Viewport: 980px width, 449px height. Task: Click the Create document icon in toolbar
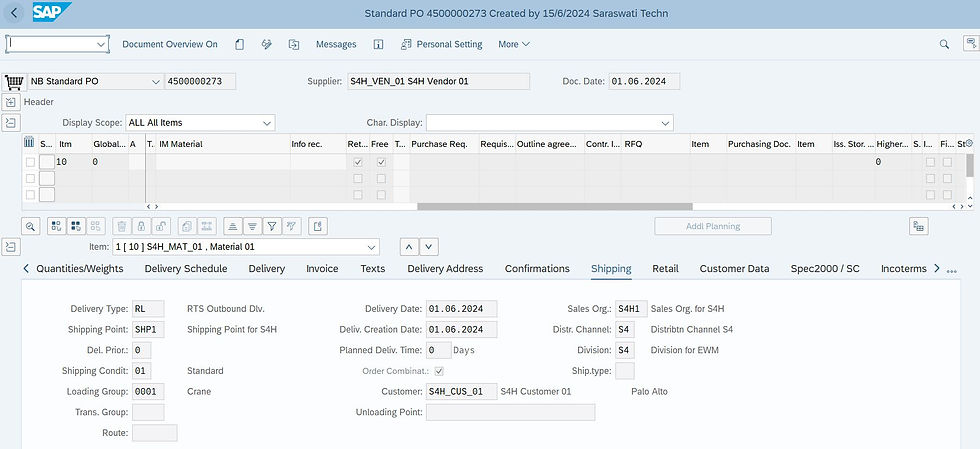pyautogui.click(x=239, y=44)
